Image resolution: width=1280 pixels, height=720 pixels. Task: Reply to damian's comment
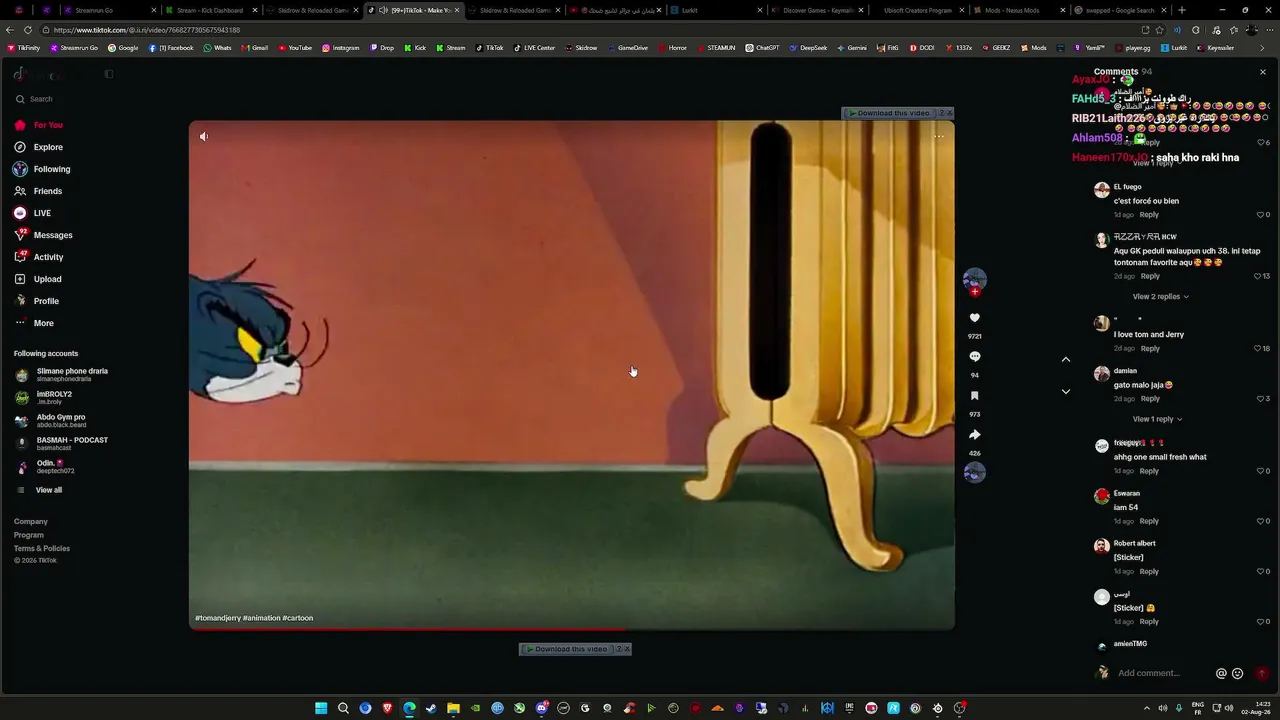click(1150, 399)
